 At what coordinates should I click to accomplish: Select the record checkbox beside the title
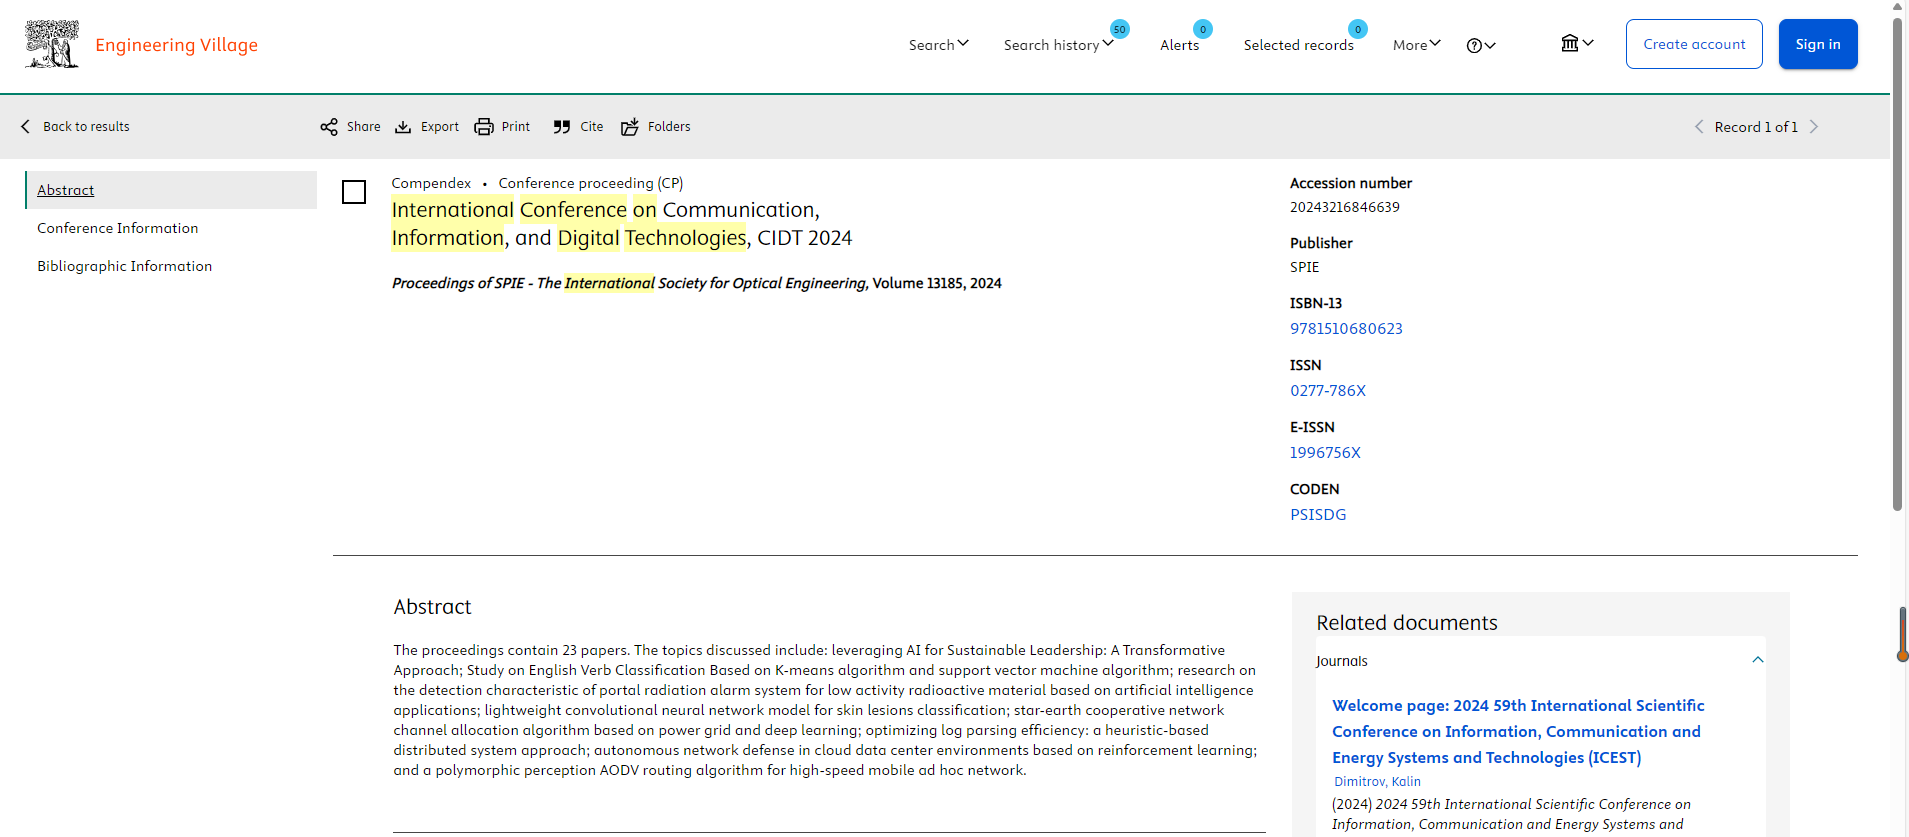(354, 192)
